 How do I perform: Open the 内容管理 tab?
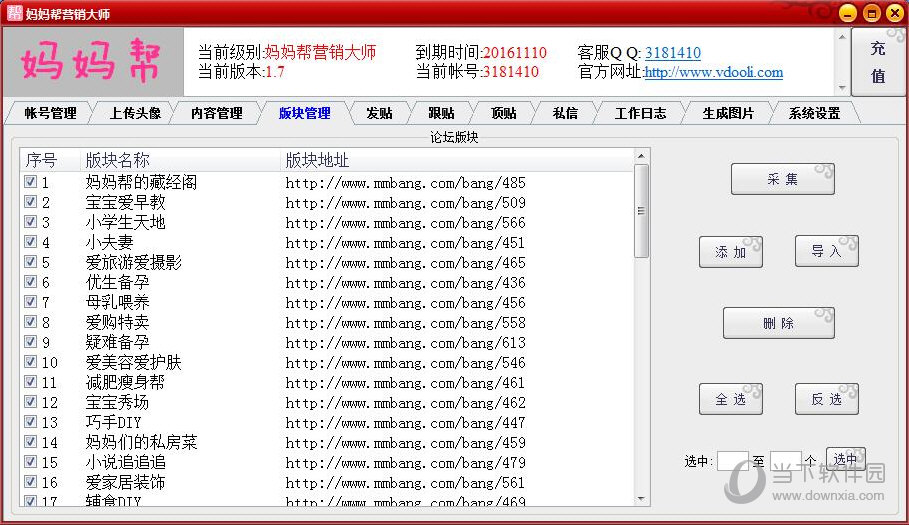pos(217,113)
